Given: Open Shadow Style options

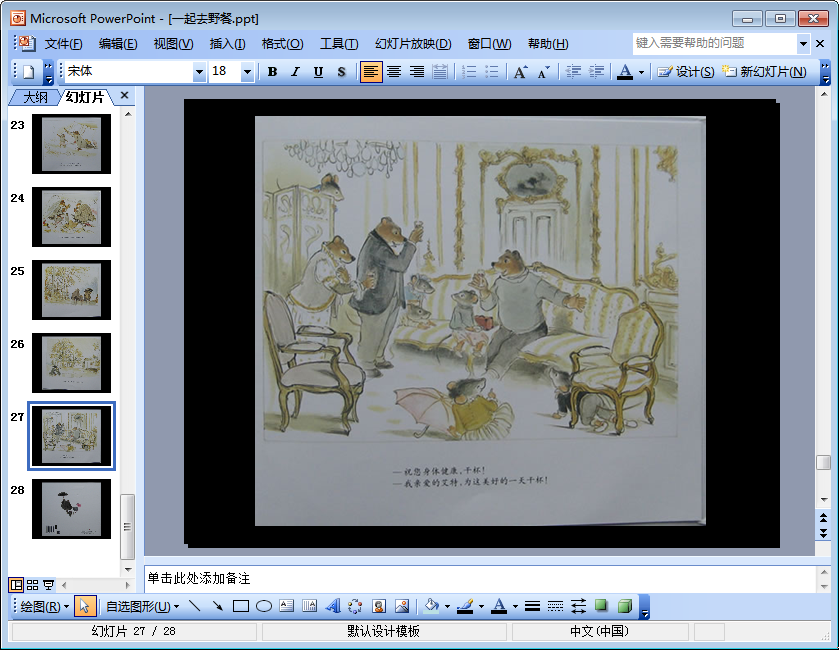Looking at the screenshot, I should [601, 606].
